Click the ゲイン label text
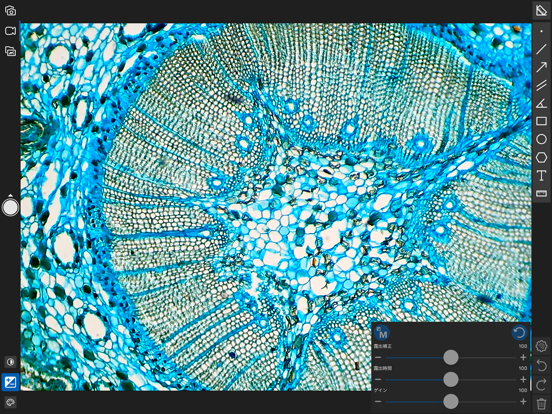 coord(380,390)
